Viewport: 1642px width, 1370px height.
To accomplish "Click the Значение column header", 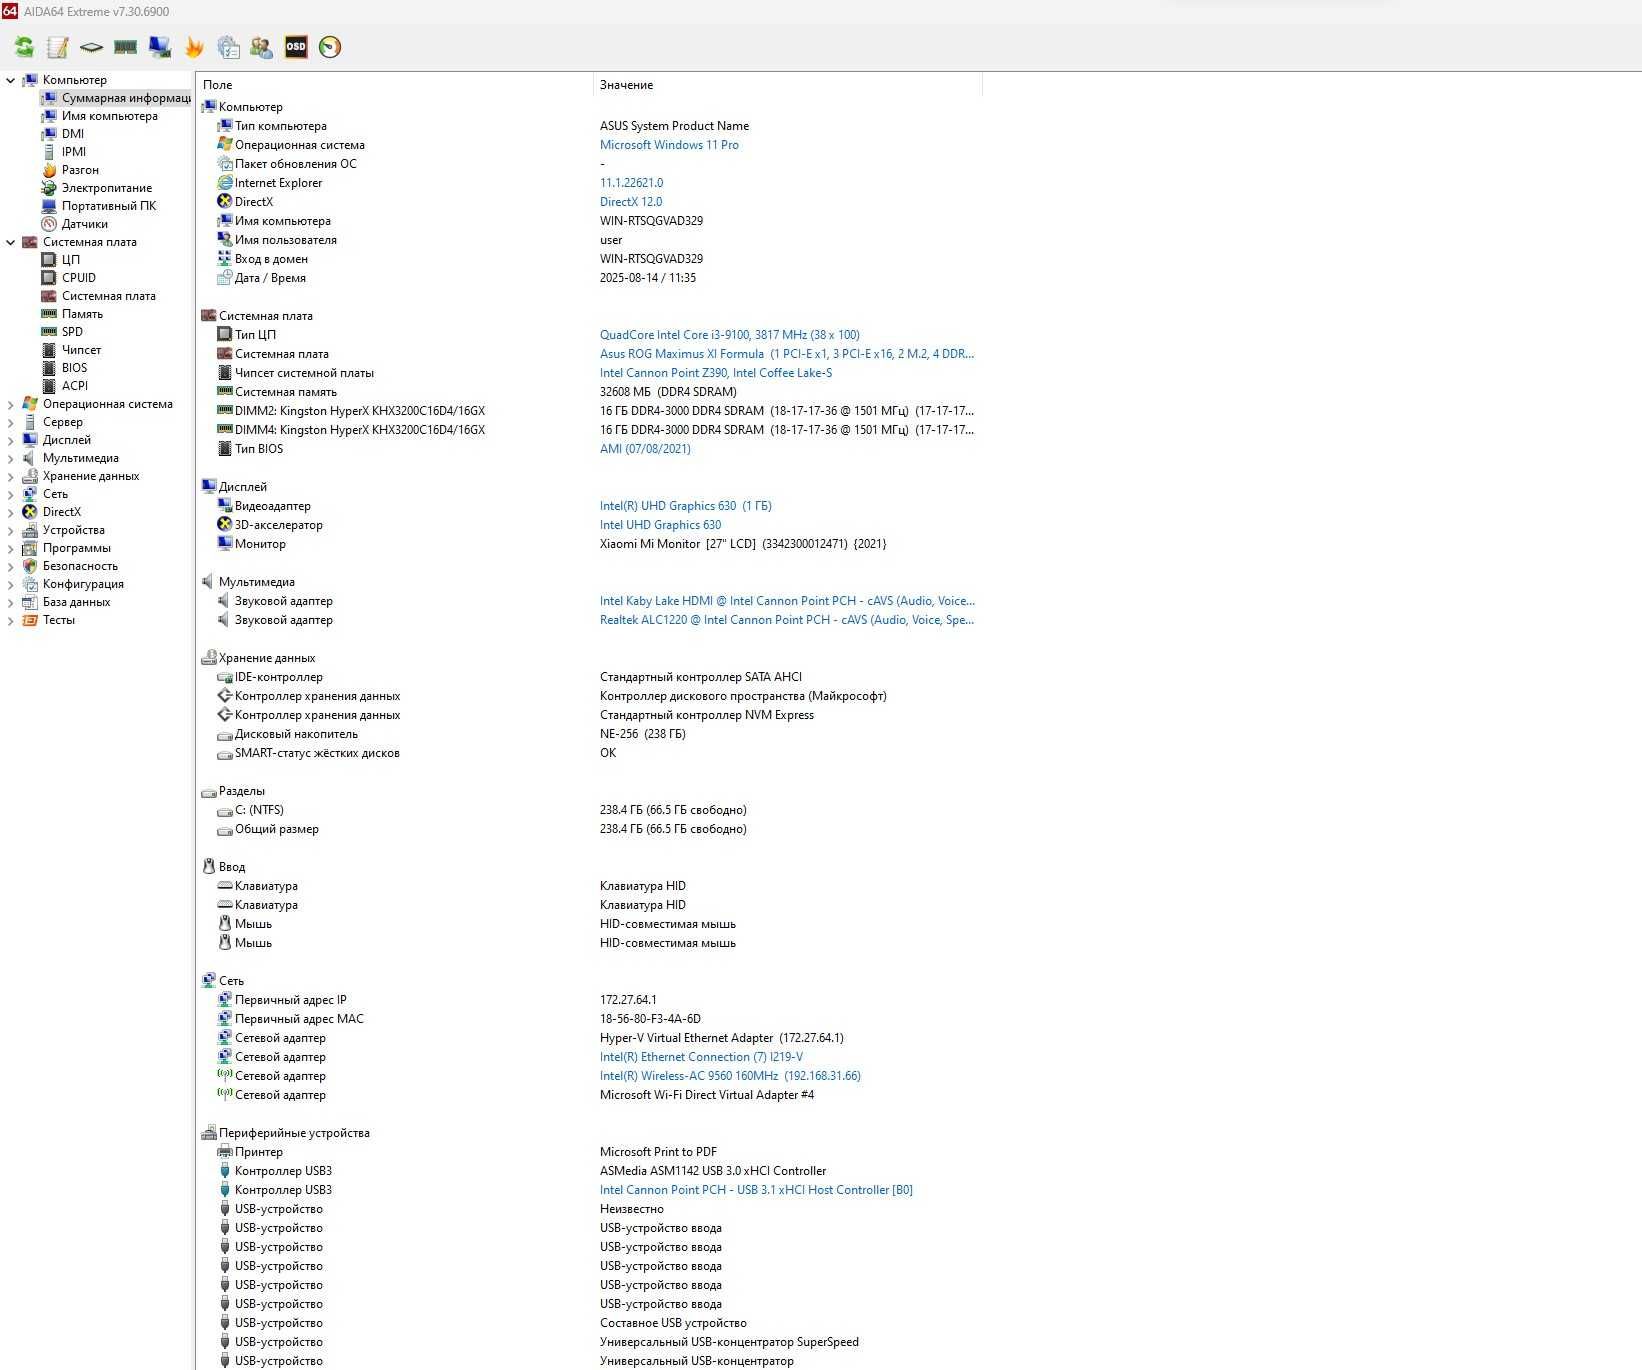I will point(787,85).
